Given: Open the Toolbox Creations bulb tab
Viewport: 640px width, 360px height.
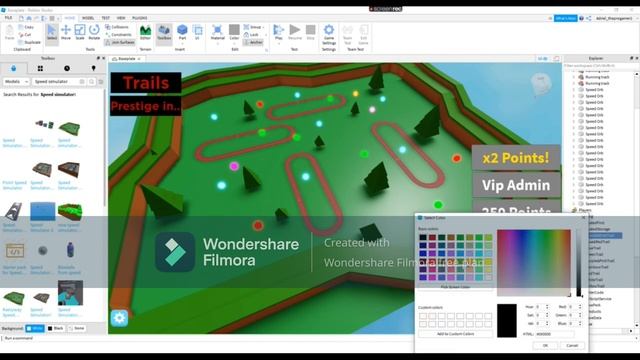Looking at the screenshot, I should (93, 68).
